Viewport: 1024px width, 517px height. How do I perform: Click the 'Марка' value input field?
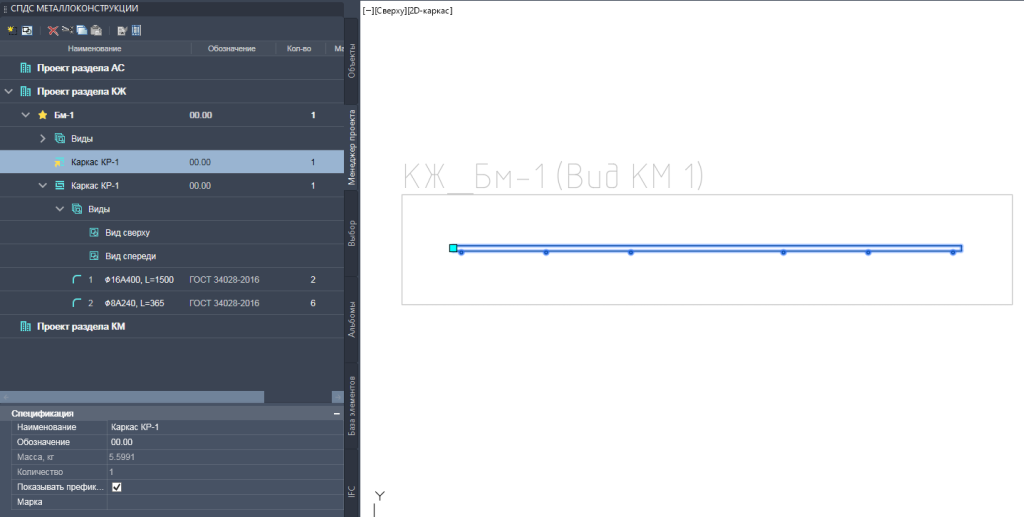220,502
